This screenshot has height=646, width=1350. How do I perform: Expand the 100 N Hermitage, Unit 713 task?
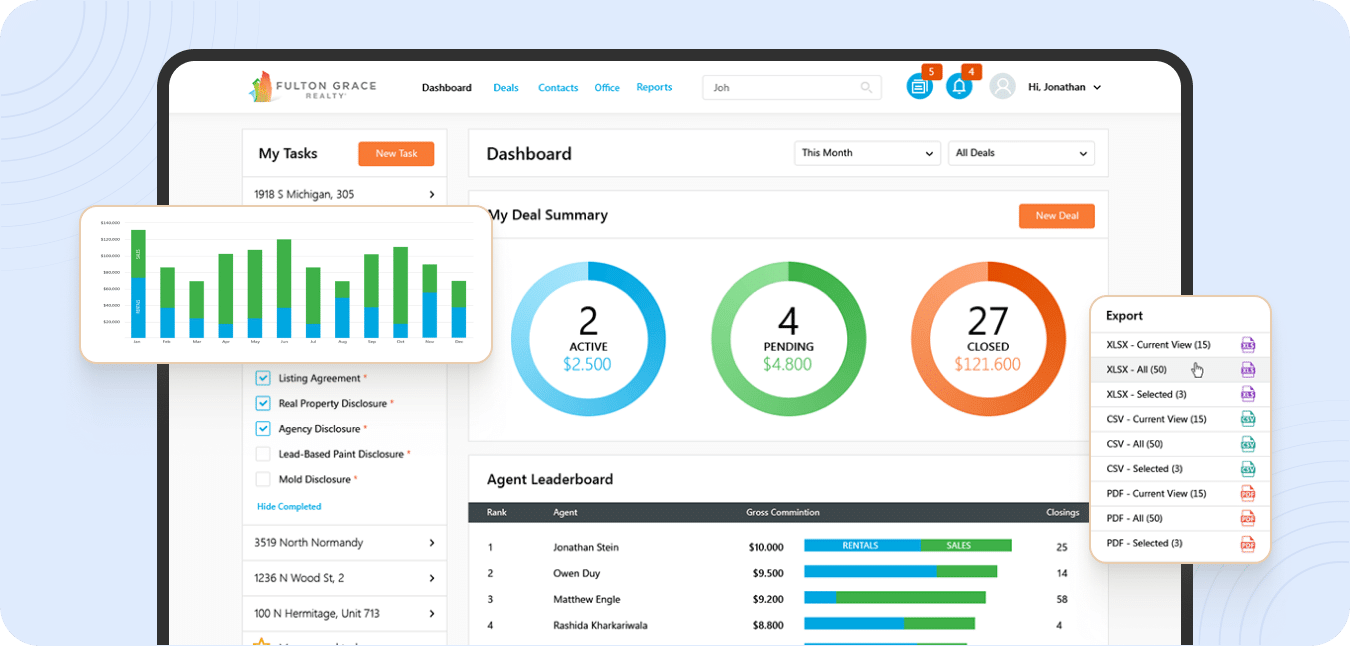(432, 614)
